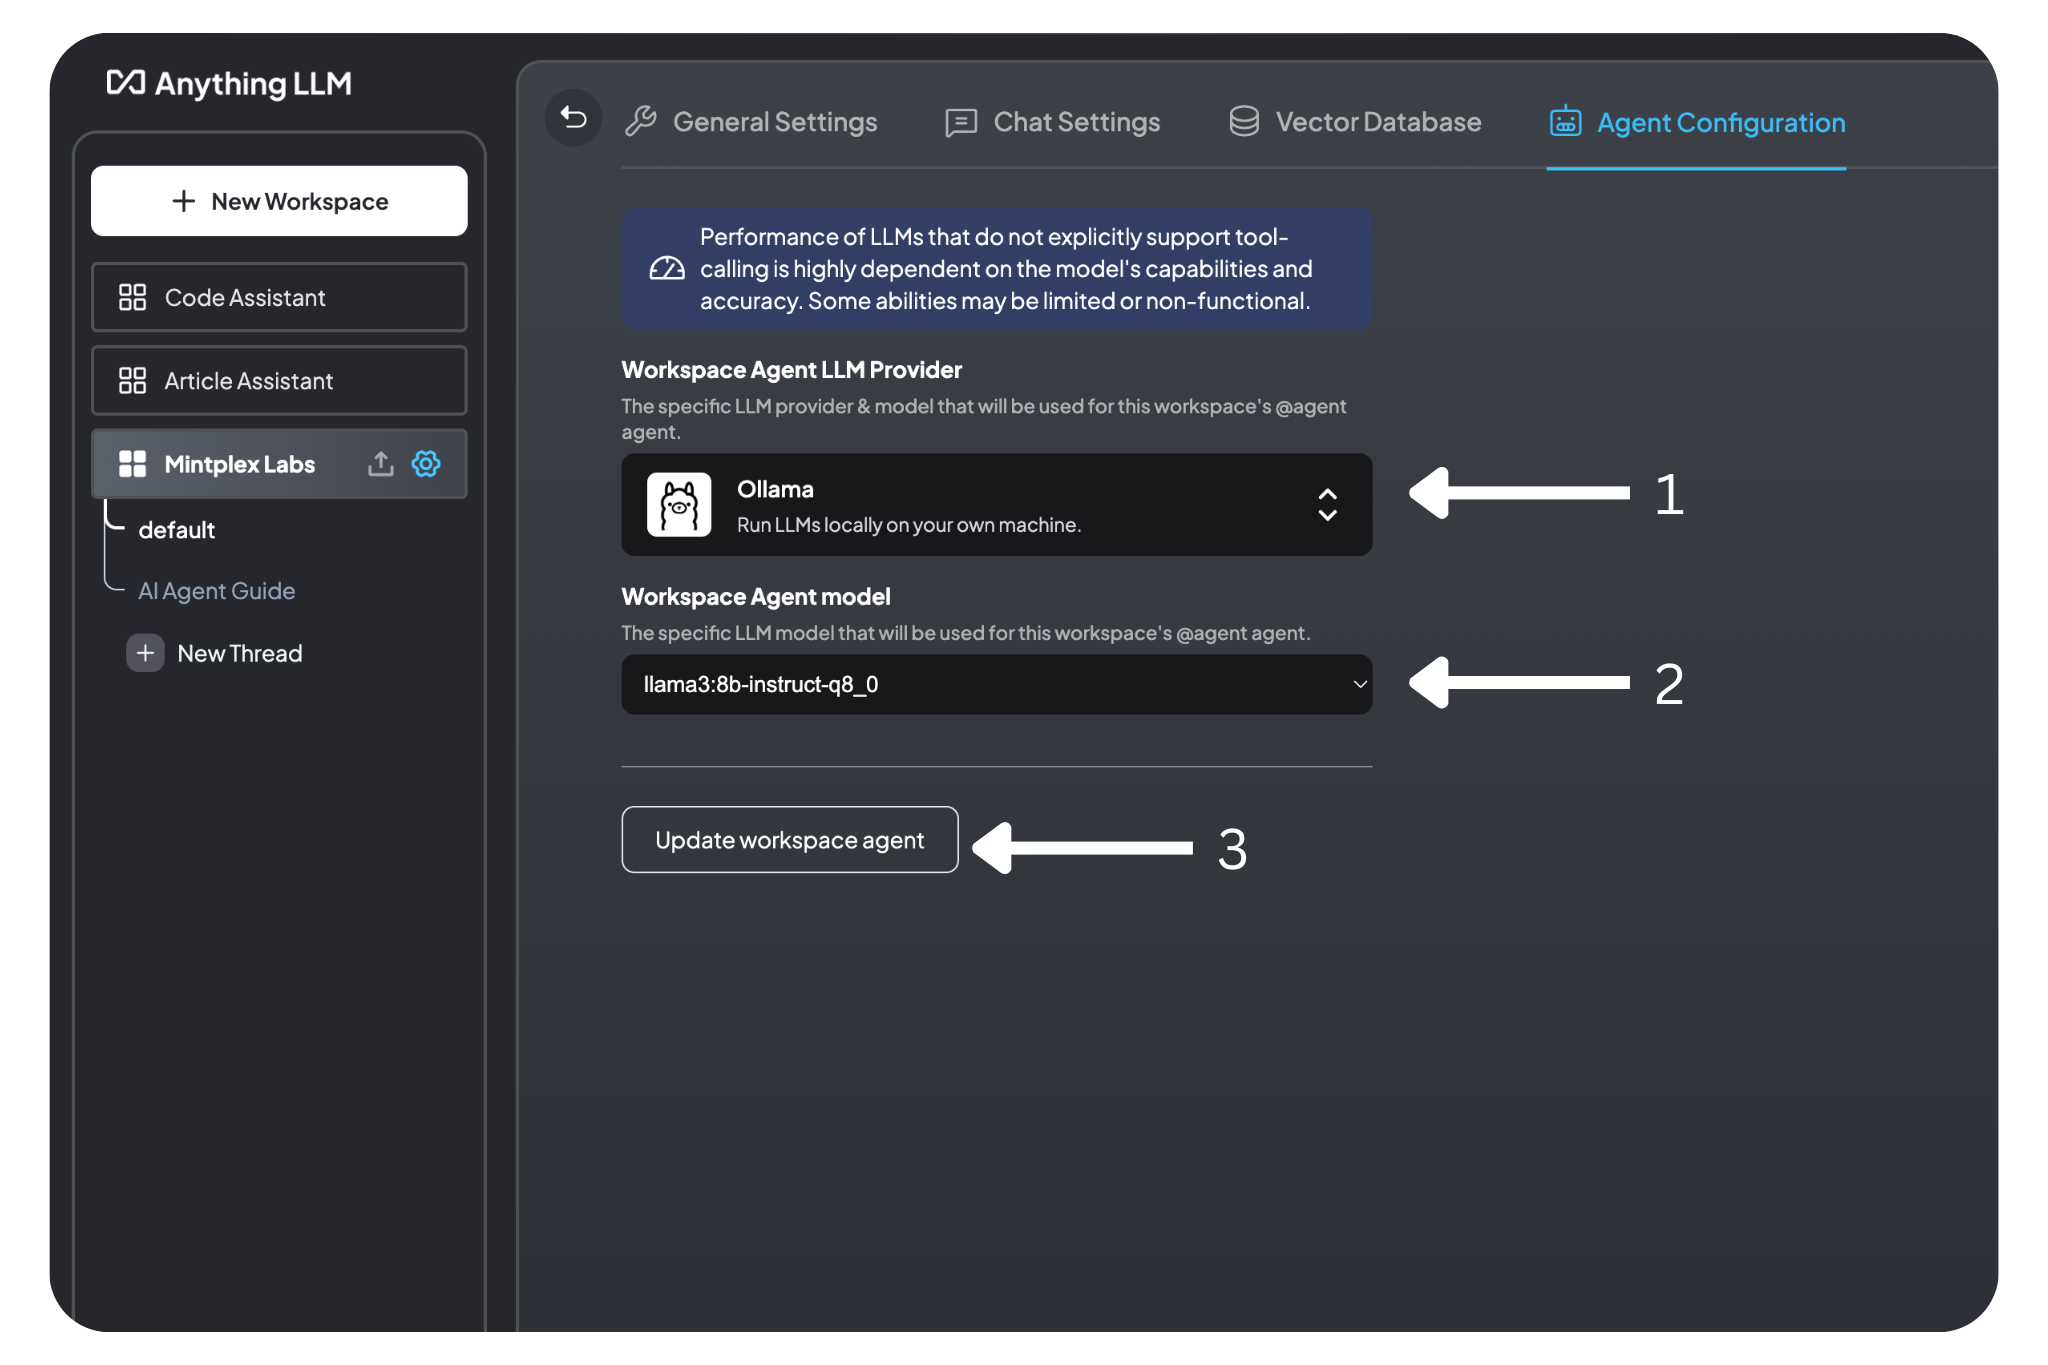The height and width of the screenshot is (1365, 2048).
Task: Click the settings gear icon on Mintplex Labs
Action: 426,463
